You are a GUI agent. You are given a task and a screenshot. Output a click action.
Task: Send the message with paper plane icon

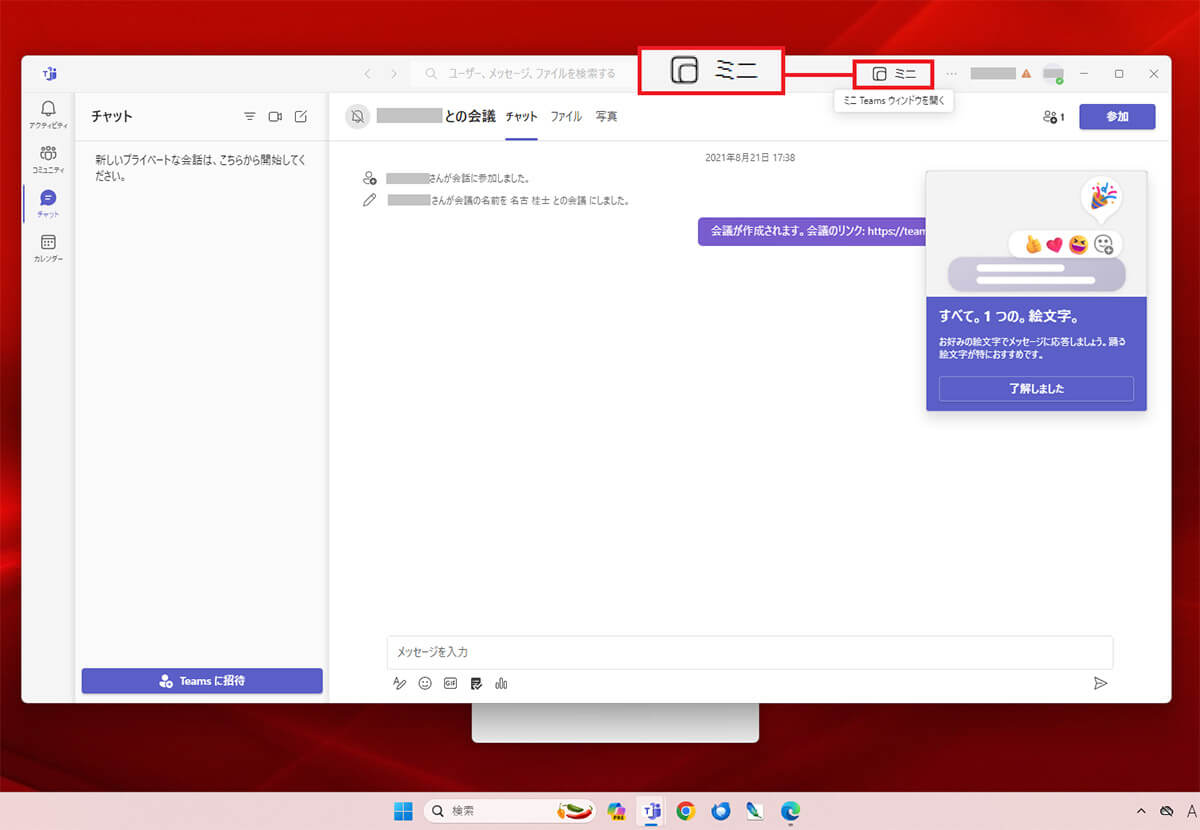point(1100,683)
